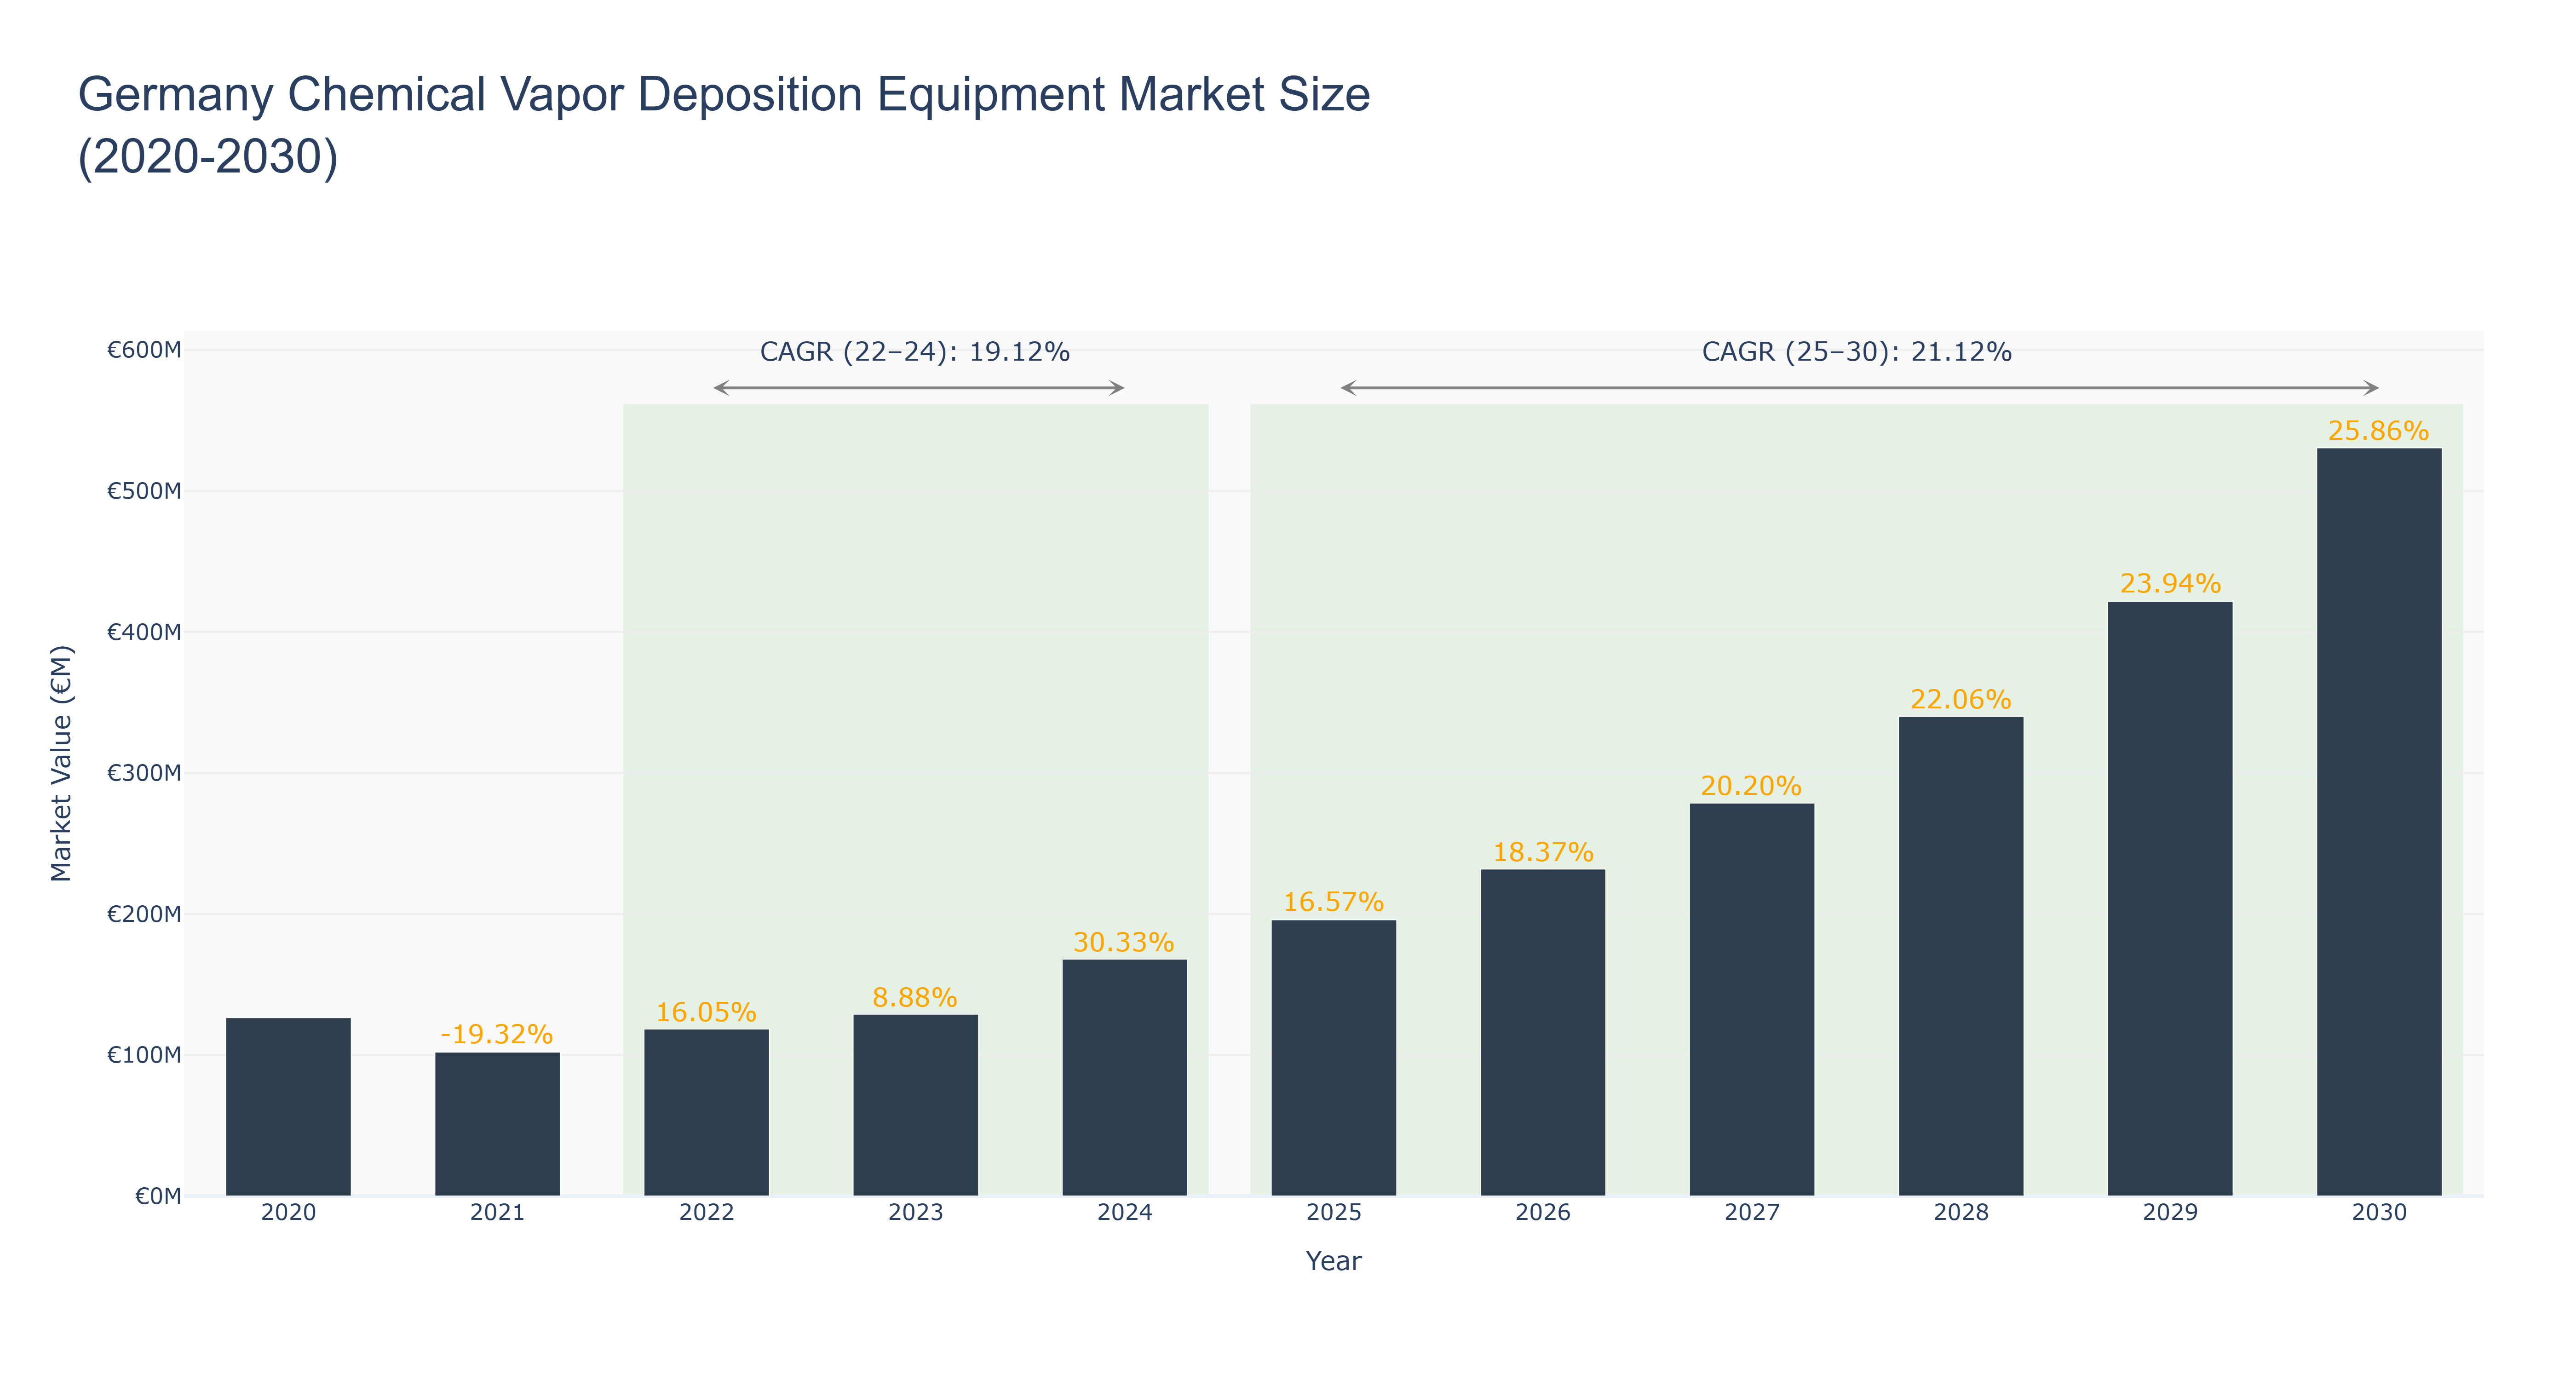2576x1380 pixels.
Task: Click the 2027 bar
Action: click(1751, 999)
